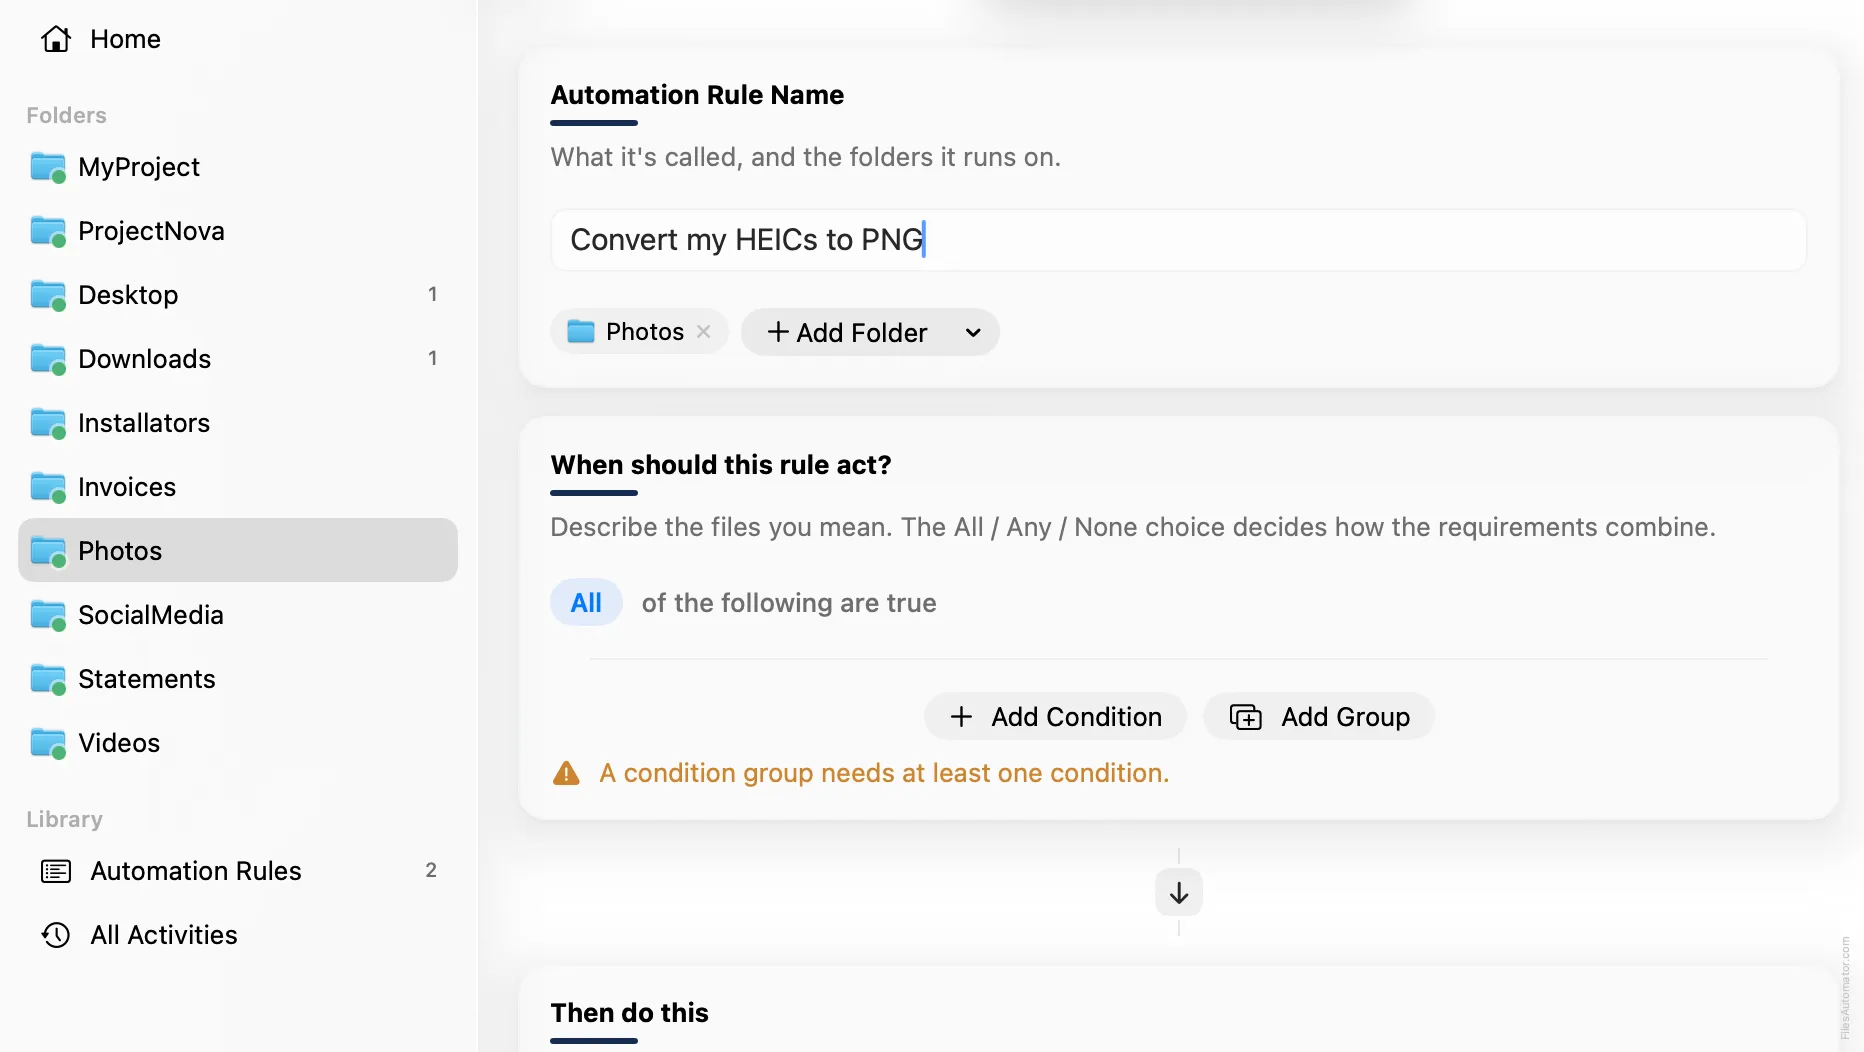Click the Installators folder icon

48,423
